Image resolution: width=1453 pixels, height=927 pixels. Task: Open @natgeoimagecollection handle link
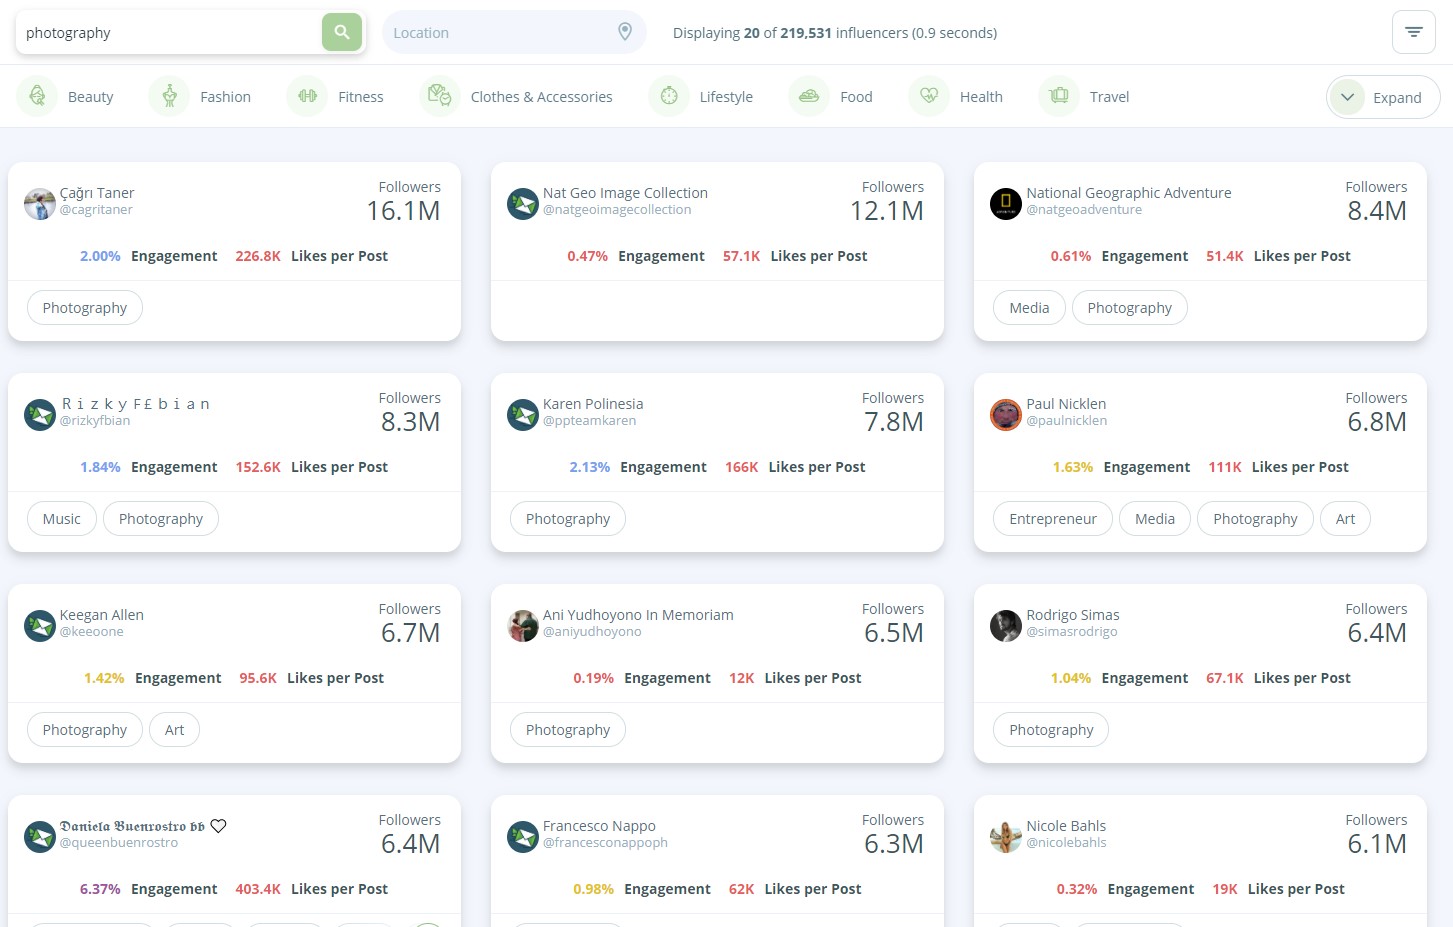(617, 210)
